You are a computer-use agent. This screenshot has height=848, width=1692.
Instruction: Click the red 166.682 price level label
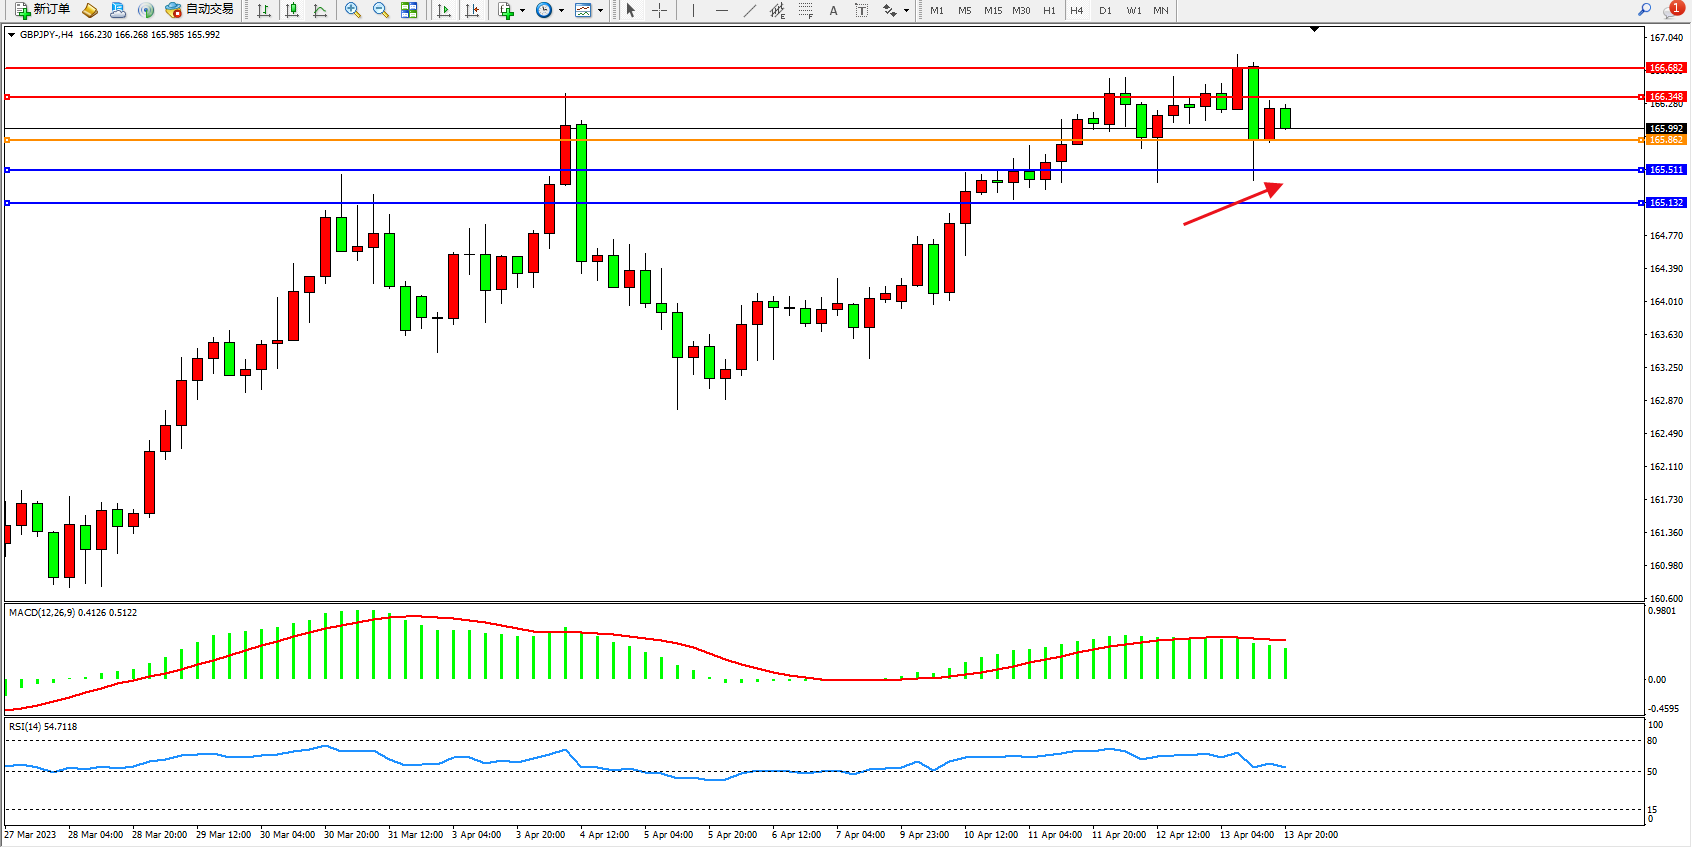(x=1666, y=68)
